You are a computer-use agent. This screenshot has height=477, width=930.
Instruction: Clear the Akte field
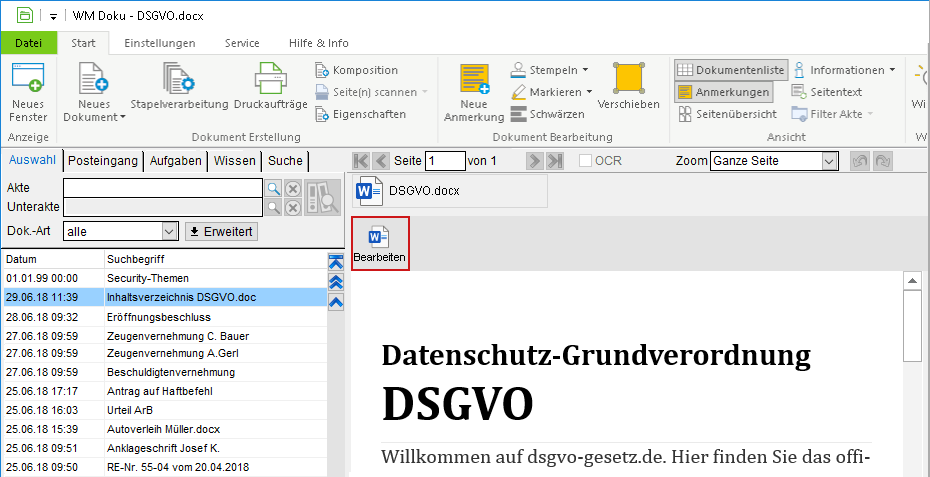292,189
